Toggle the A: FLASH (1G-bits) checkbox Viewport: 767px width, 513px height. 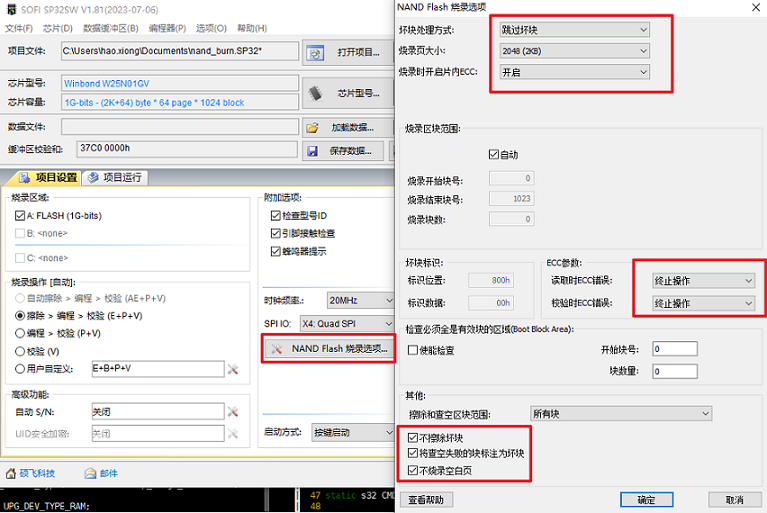(20, 216)
